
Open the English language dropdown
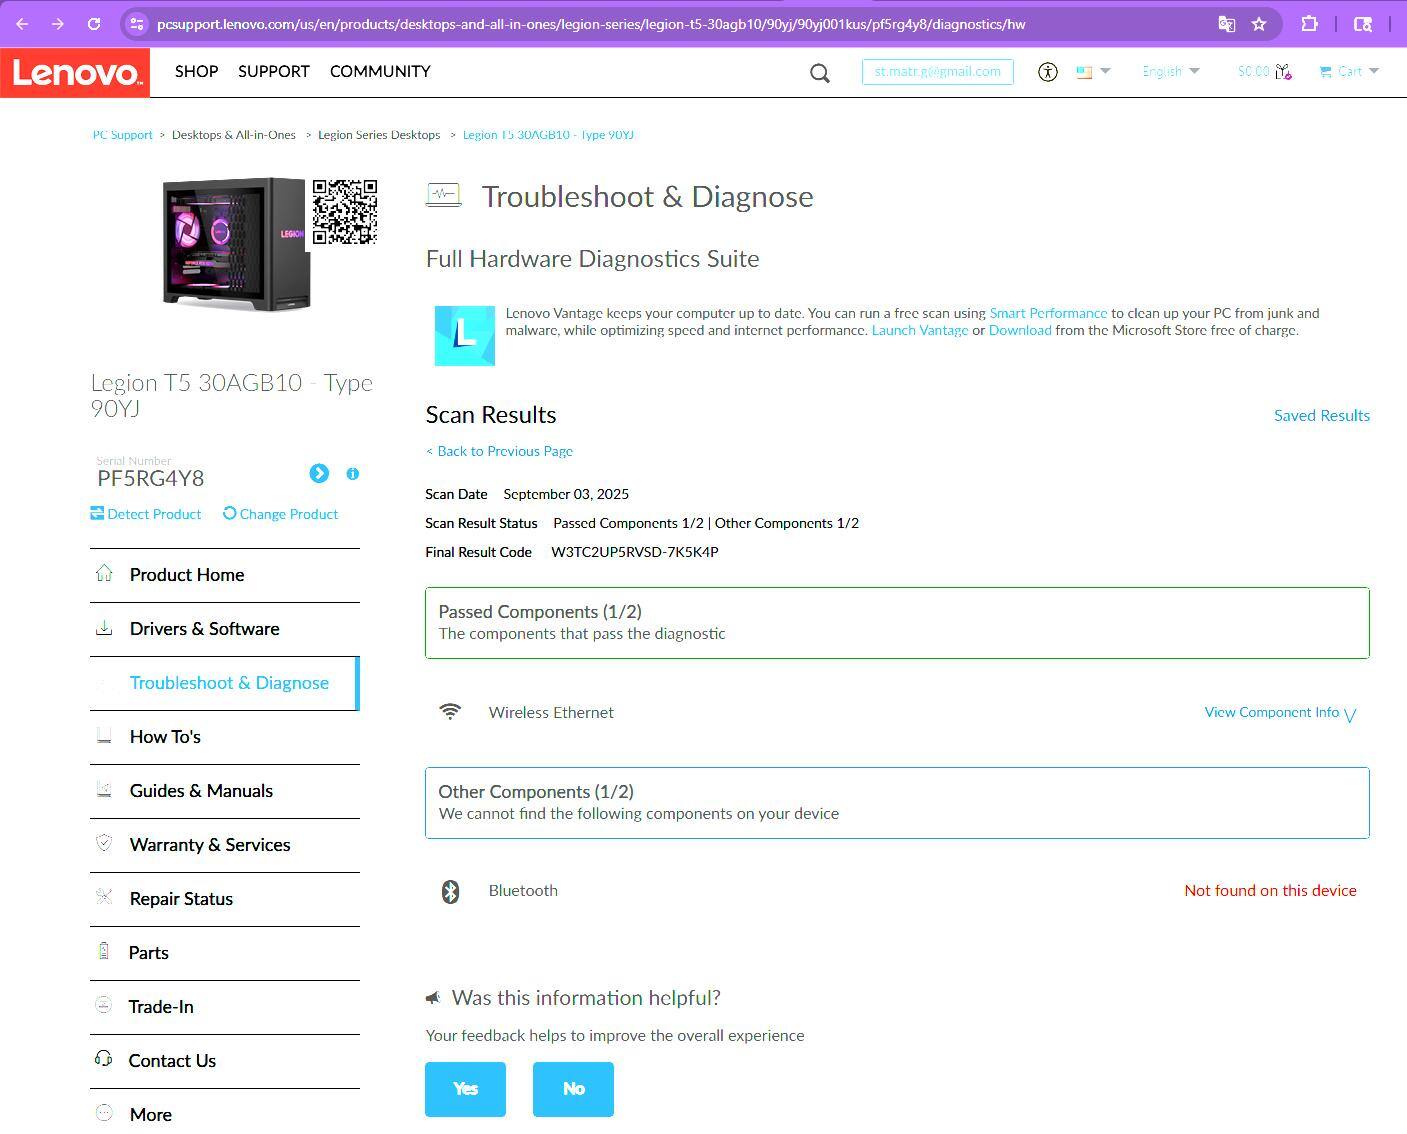click(x=1170, y=72)
